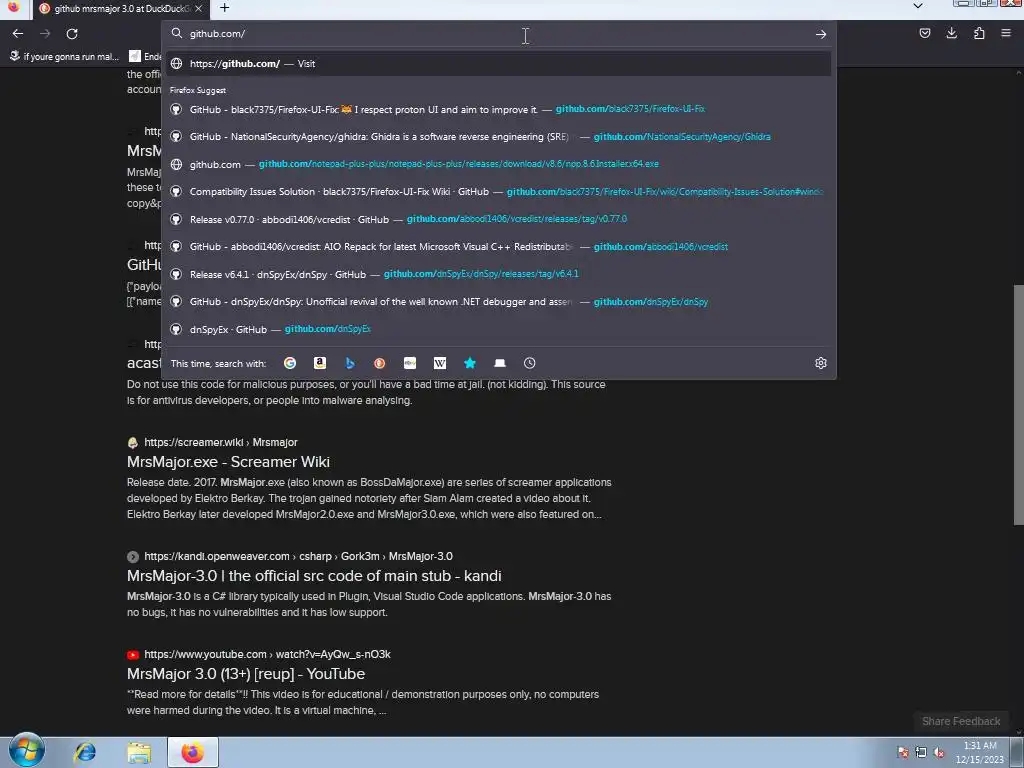Search bookmarks with the star icon
Viewport: 1024px width, 768px height.
click(x=470, y=363)
